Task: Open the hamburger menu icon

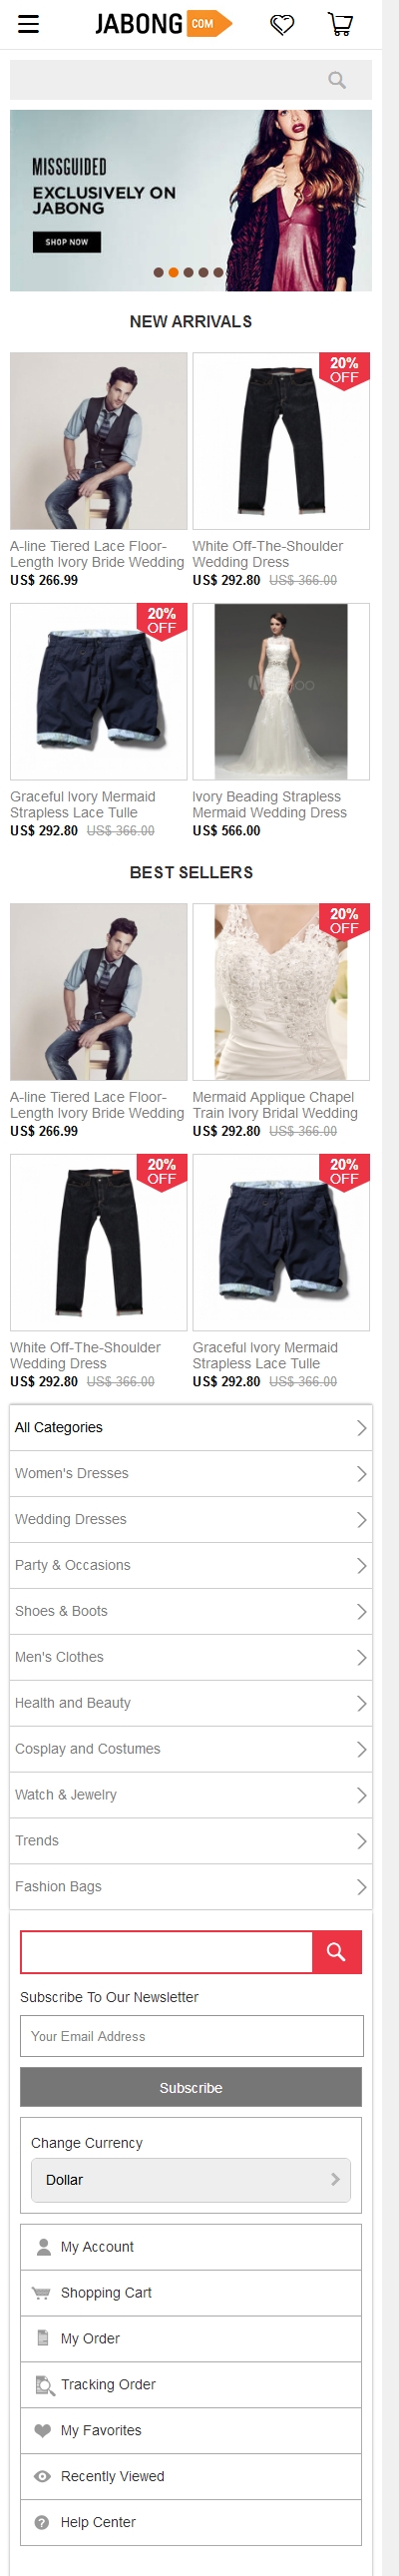Action: 28,24
